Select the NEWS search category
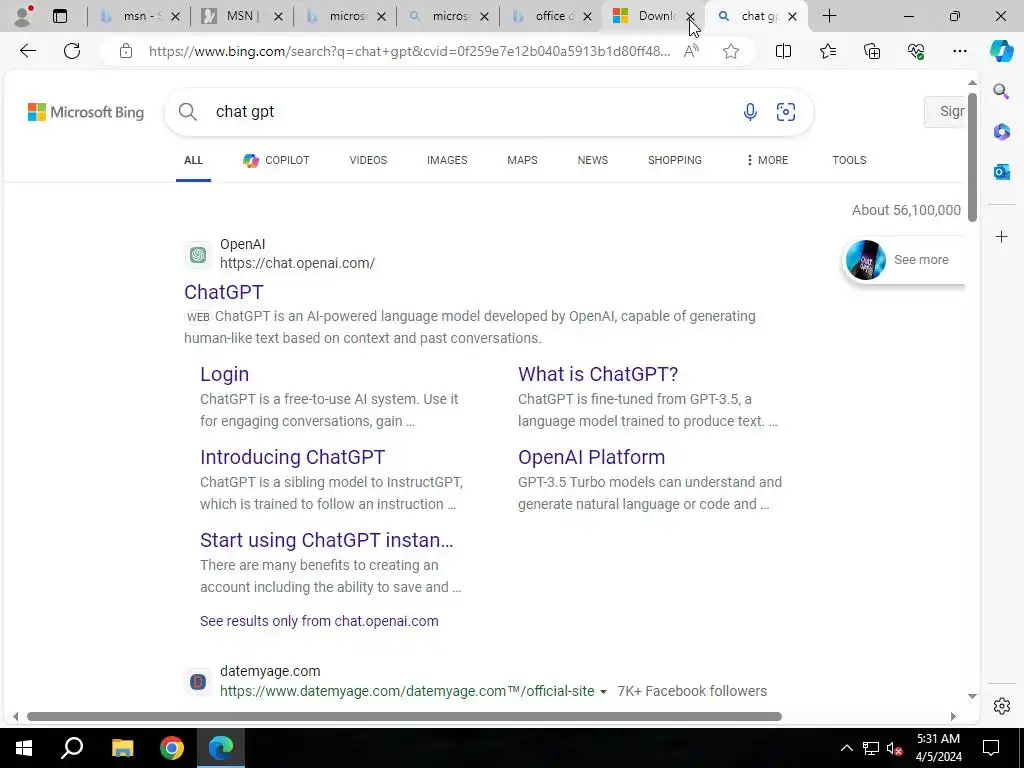The height and width of the screenshot is (768, 1024). click(x=592, y=160)
